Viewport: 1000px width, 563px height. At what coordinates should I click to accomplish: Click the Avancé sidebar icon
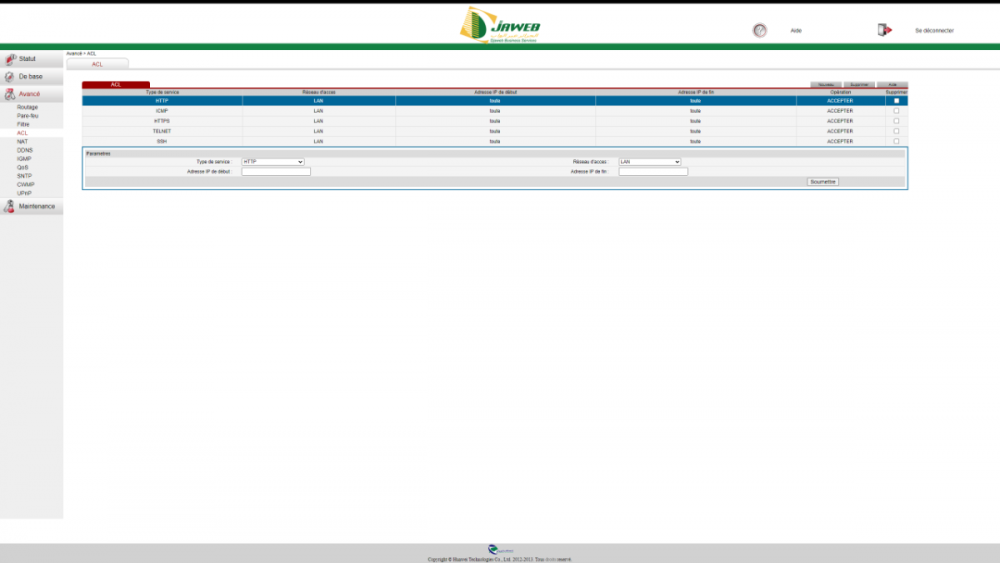pos(10,94)
